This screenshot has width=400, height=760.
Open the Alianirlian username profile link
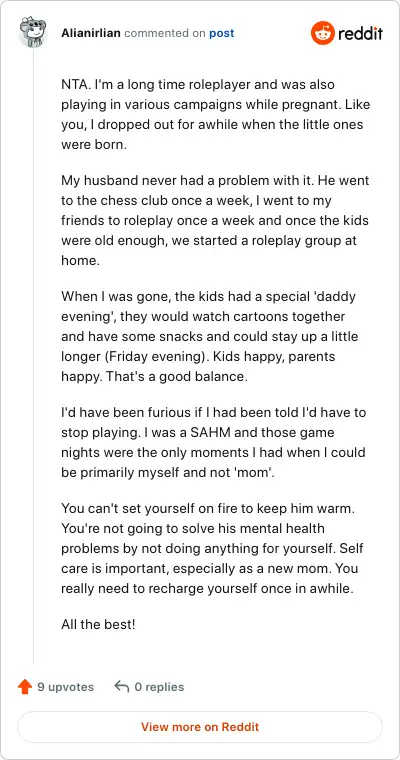click(x=91, y=33)
